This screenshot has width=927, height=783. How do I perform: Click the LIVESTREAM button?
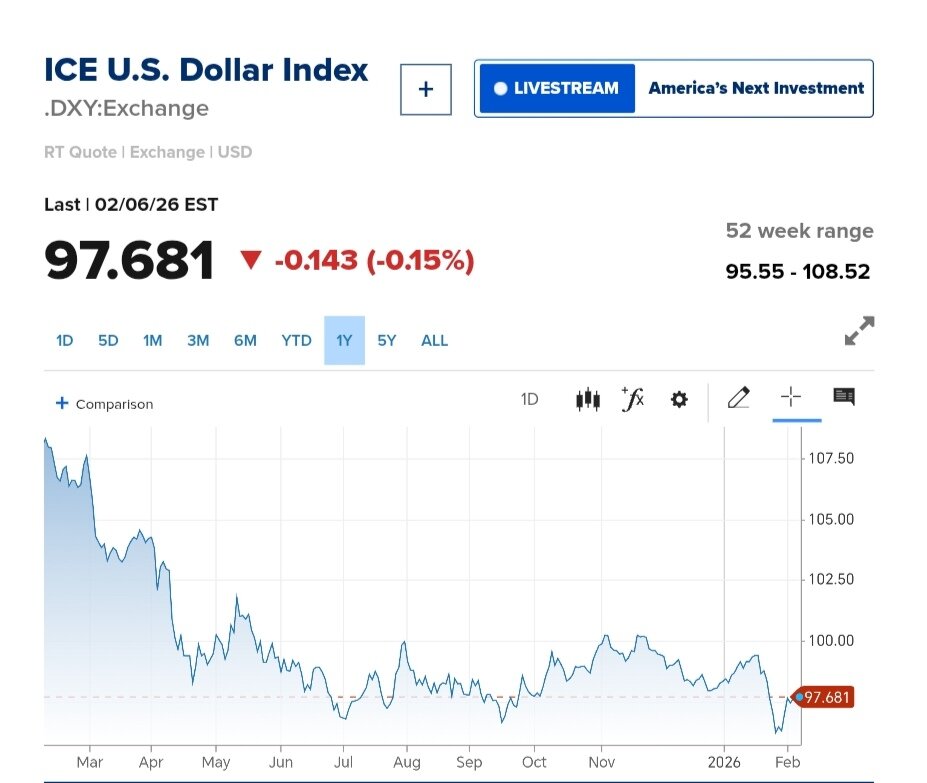pos(557,88)
